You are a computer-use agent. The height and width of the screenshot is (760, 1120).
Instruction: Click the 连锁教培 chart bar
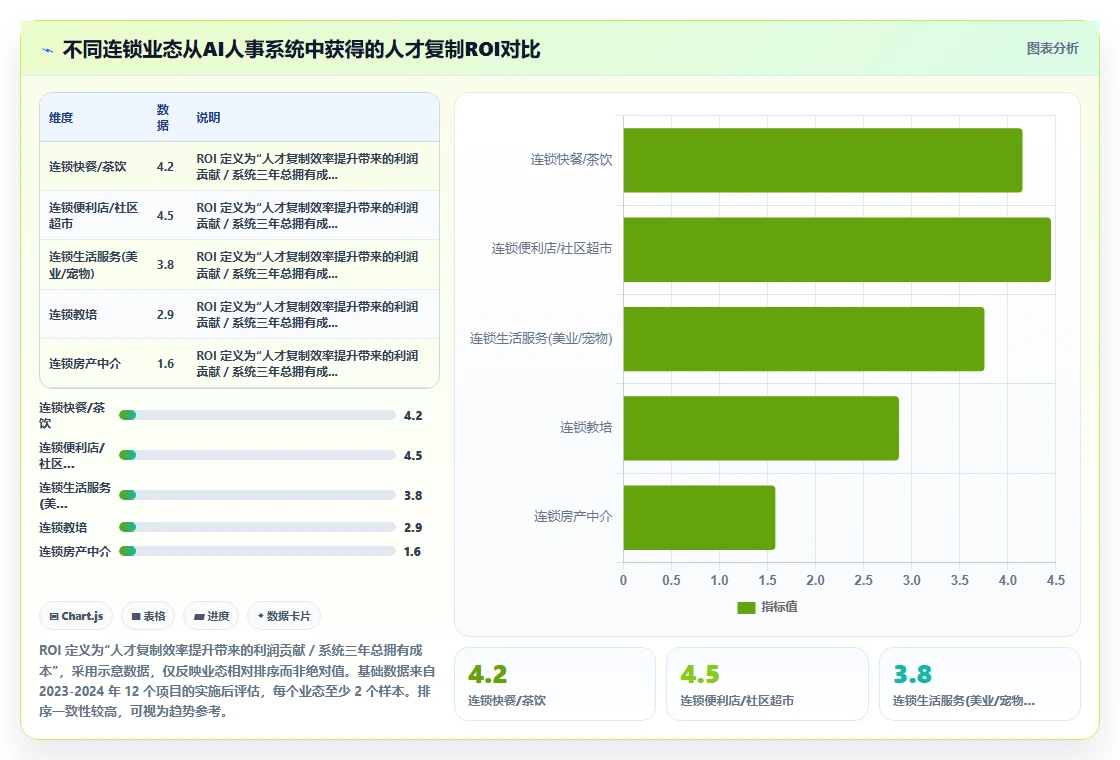[761, 428]
